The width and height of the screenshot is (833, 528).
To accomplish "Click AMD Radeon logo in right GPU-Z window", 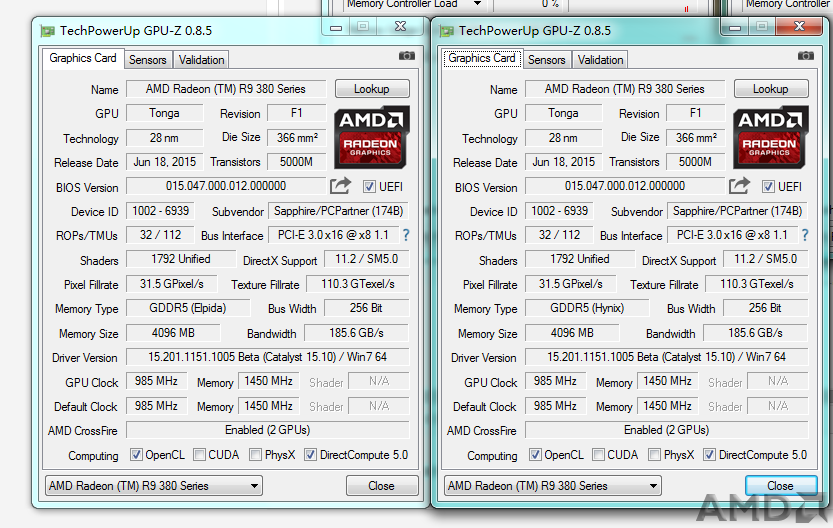I will [x=771, y=138].
